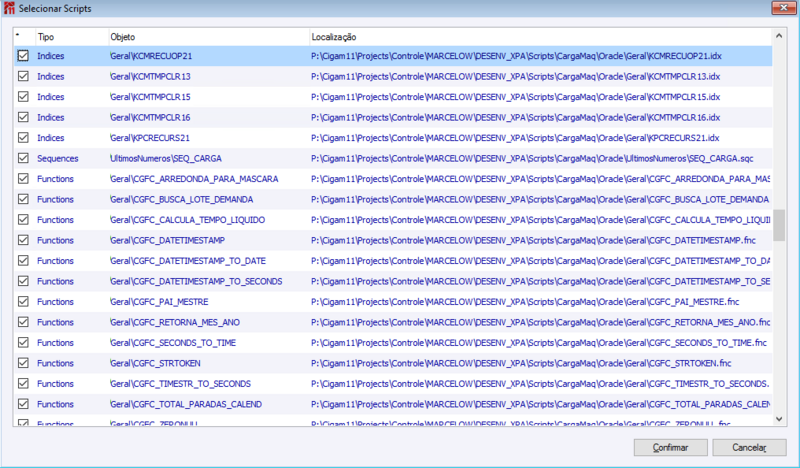
Task: Uncheck CGFC_PAI_MESTRE function checkbox
Action: (23, 302)
